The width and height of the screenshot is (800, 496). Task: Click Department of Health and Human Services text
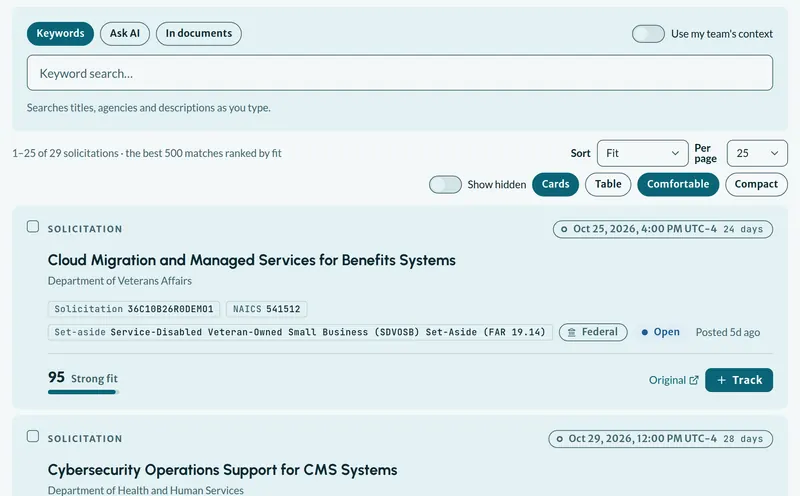146,490
